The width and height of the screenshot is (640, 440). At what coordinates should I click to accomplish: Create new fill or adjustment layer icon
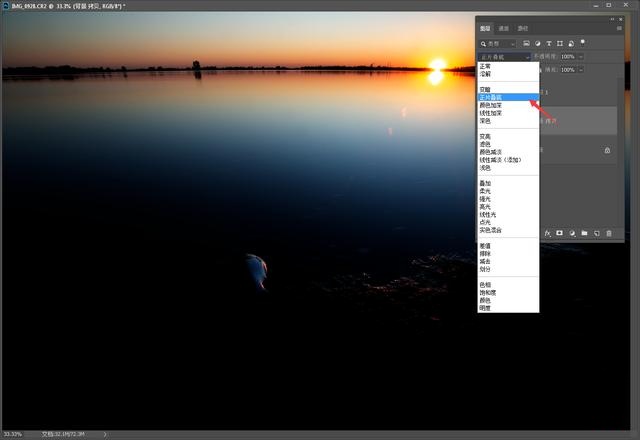tap(572, 233)
